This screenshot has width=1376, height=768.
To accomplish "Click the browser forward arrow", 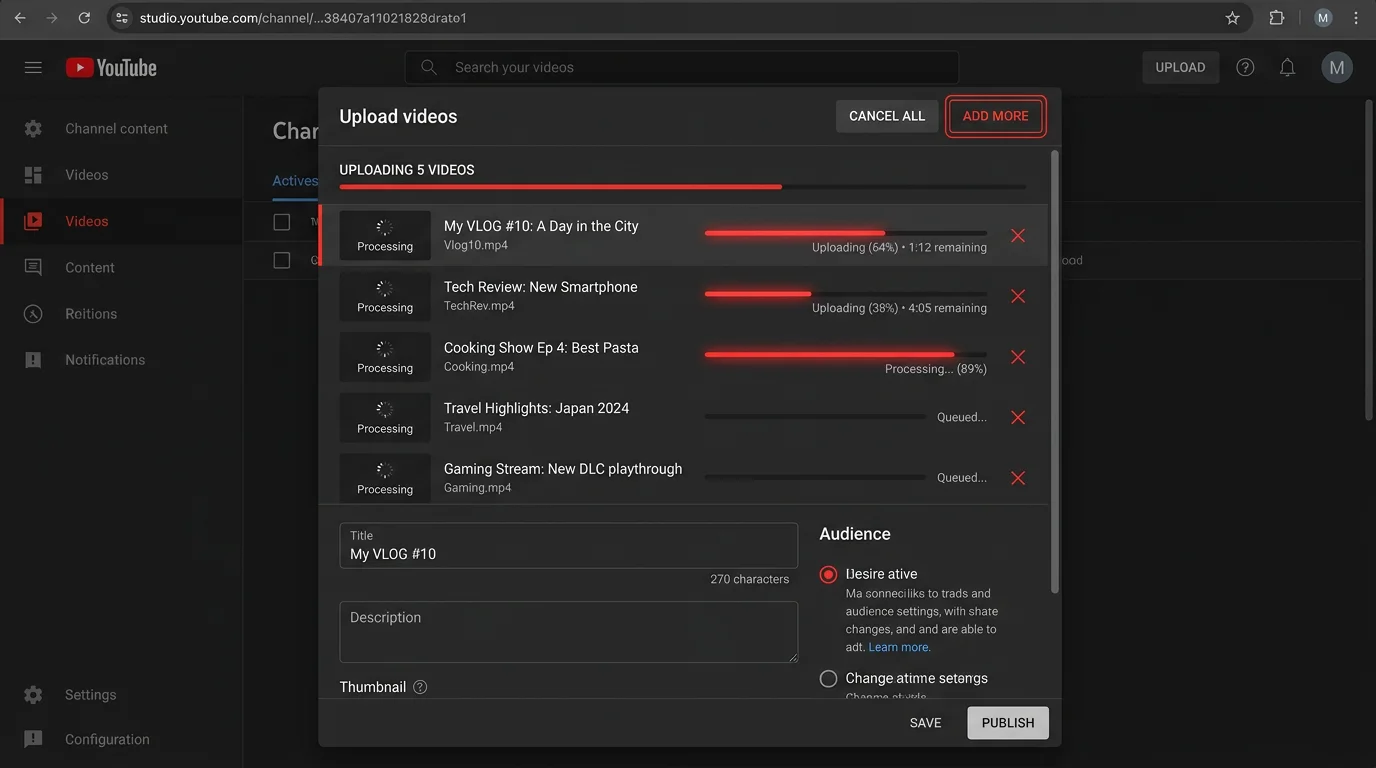I will 52,18.
